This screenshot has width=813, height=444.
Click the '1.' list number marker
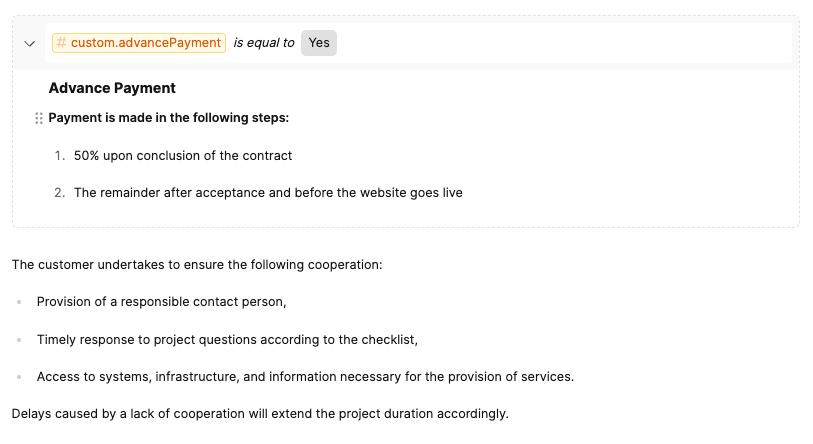[x=60, y=156]
